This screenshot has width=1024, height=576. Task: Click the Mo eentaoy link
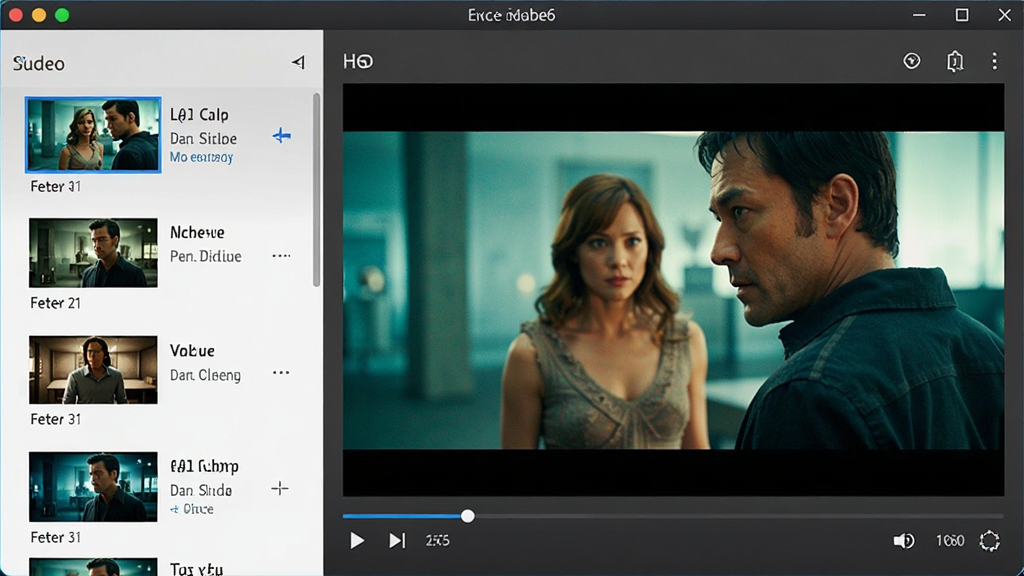201,157
